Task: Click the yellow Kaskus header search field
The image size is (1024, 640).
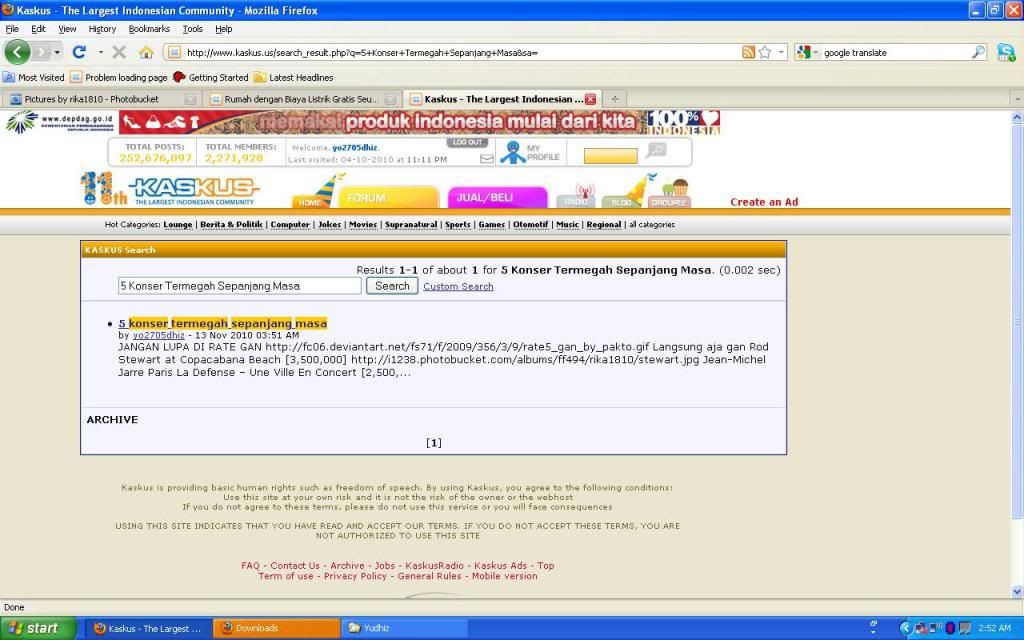Action: tap(611, 156)
